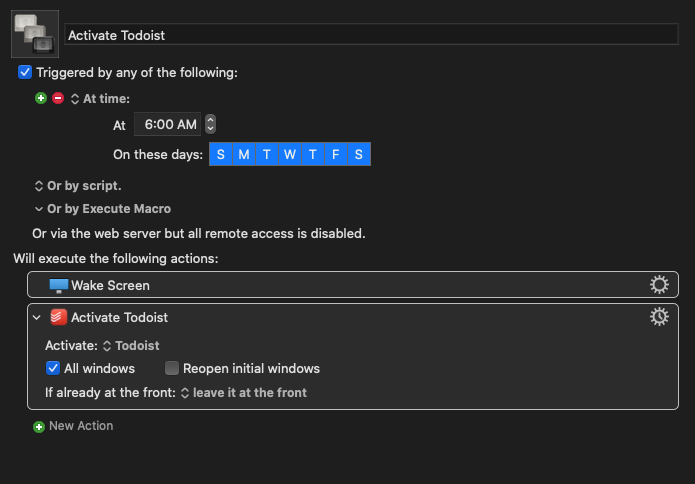
Task: Click the Todoist app icon
Action: pos(59,317)
